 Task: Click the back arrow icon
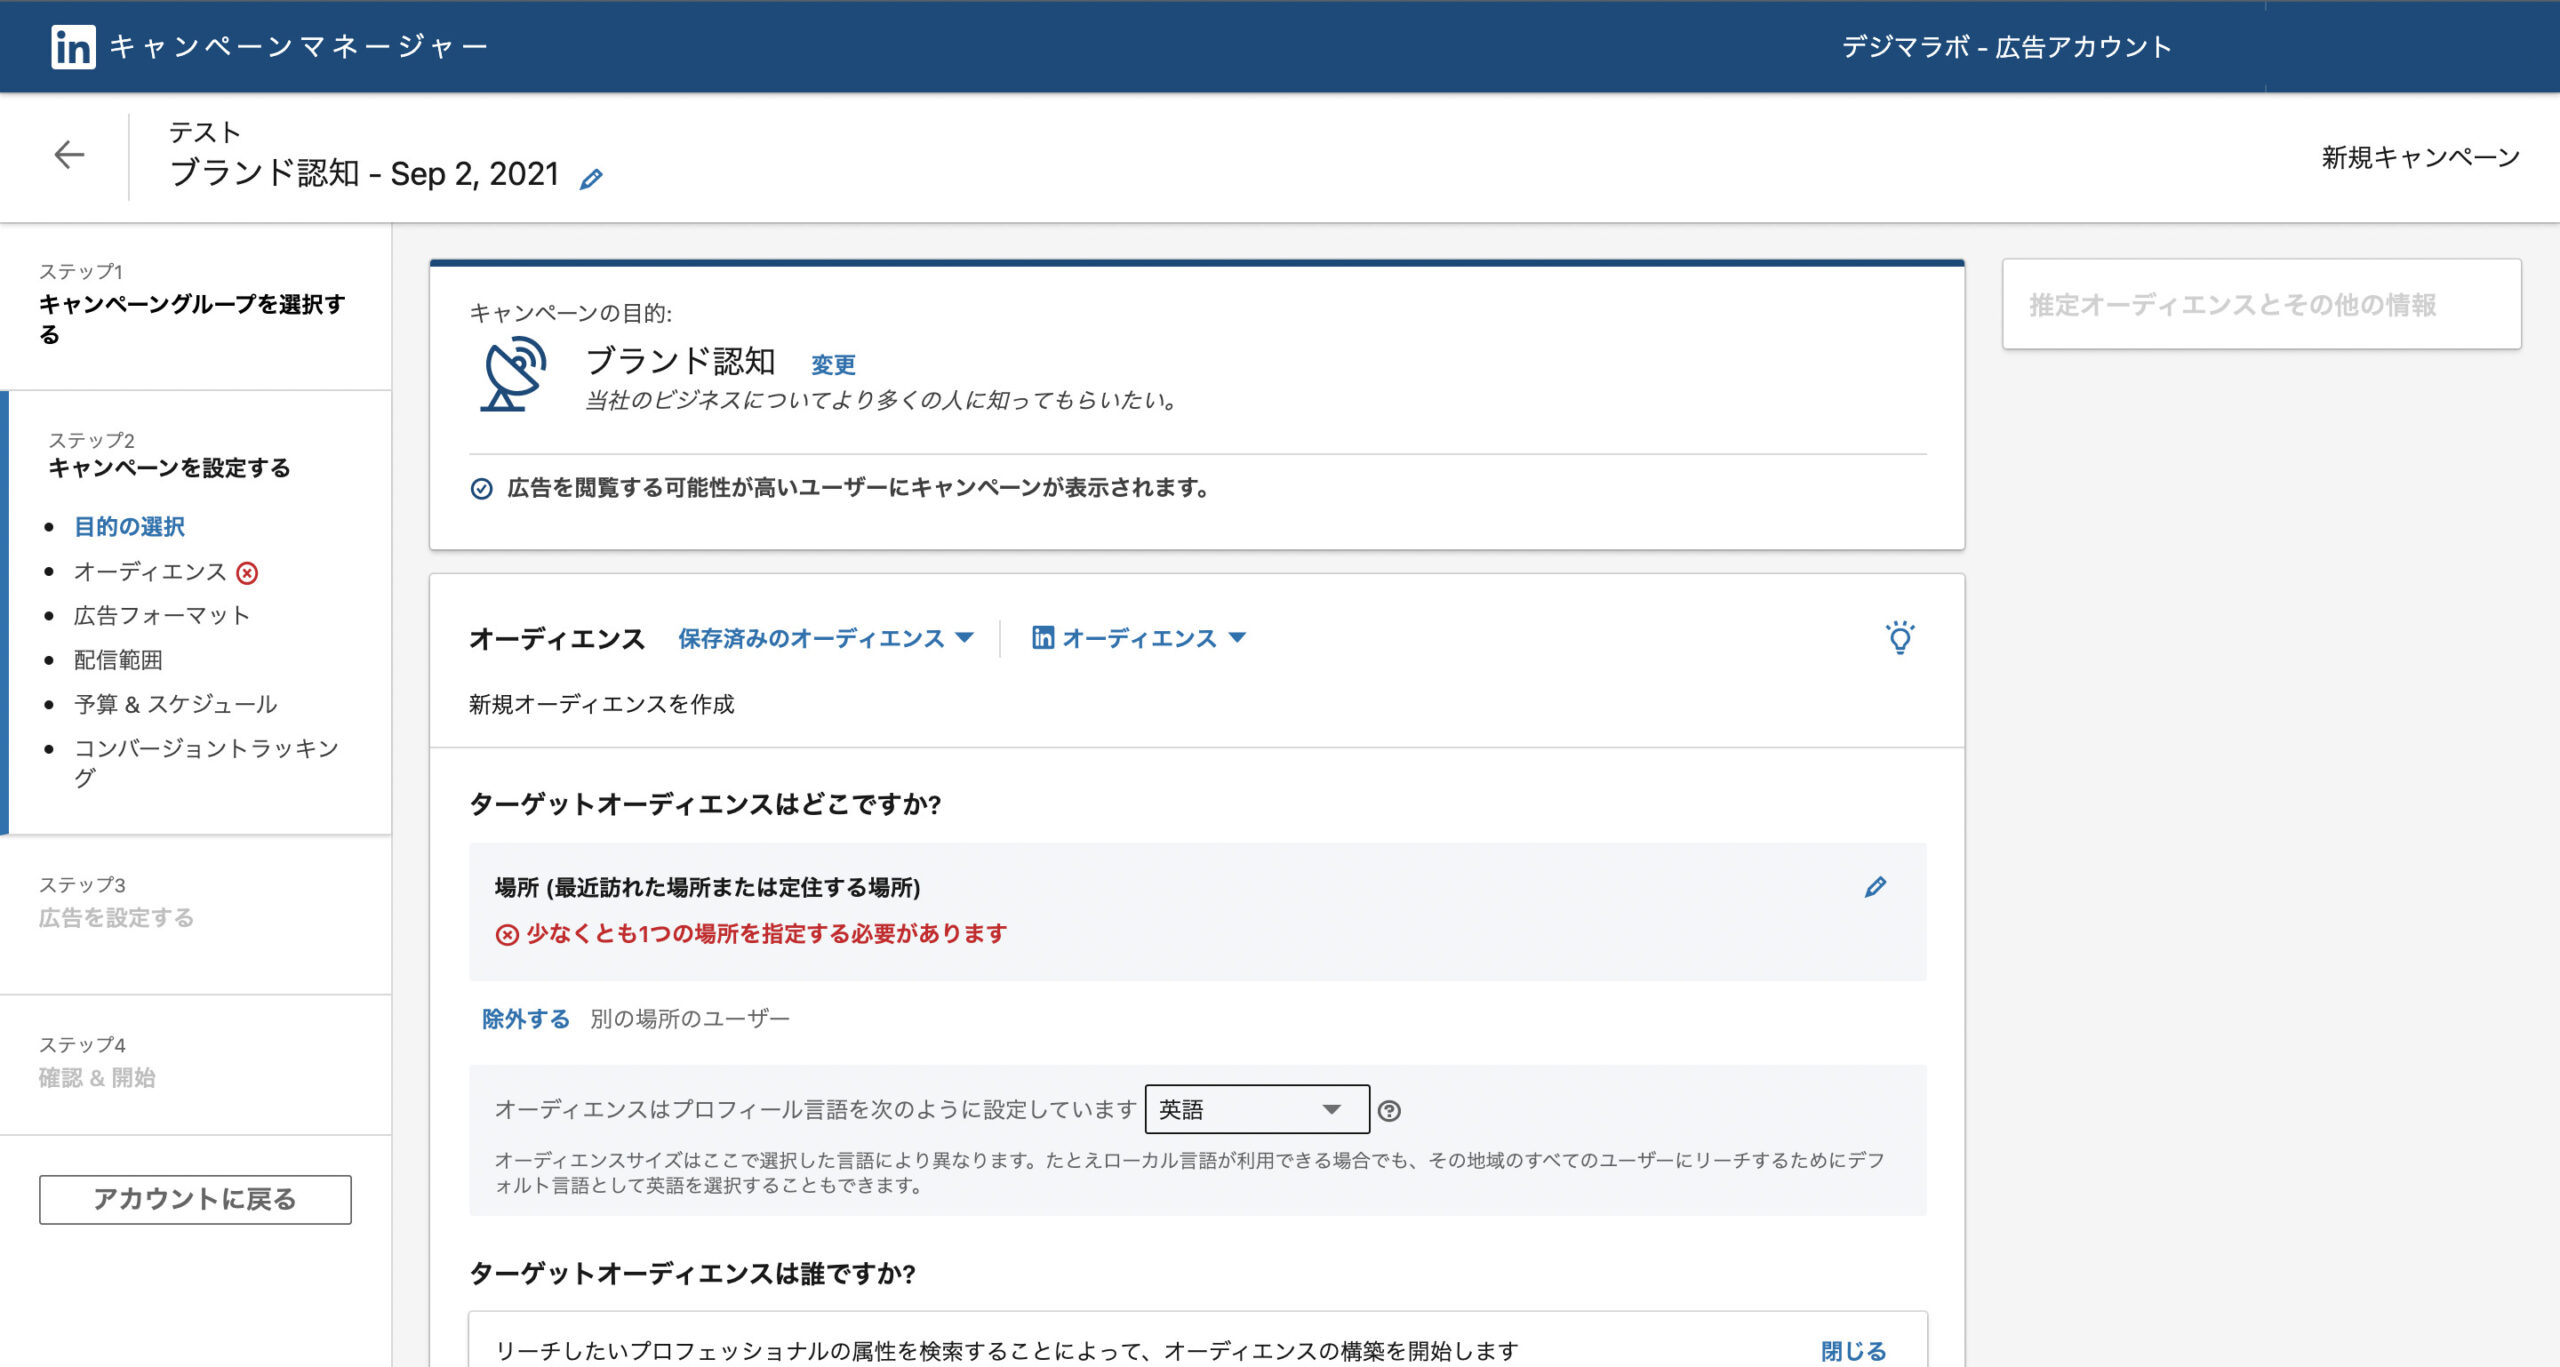click(69, 154)
